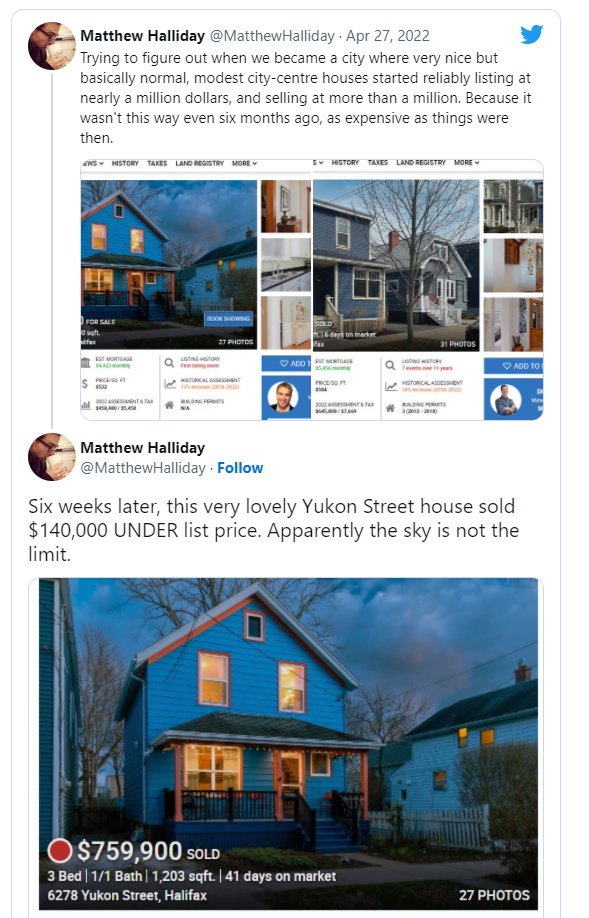Expand the left listing's MORE dropdown
Image resolution: width=589 pixels, height=918 pixels.
point(244,163)
